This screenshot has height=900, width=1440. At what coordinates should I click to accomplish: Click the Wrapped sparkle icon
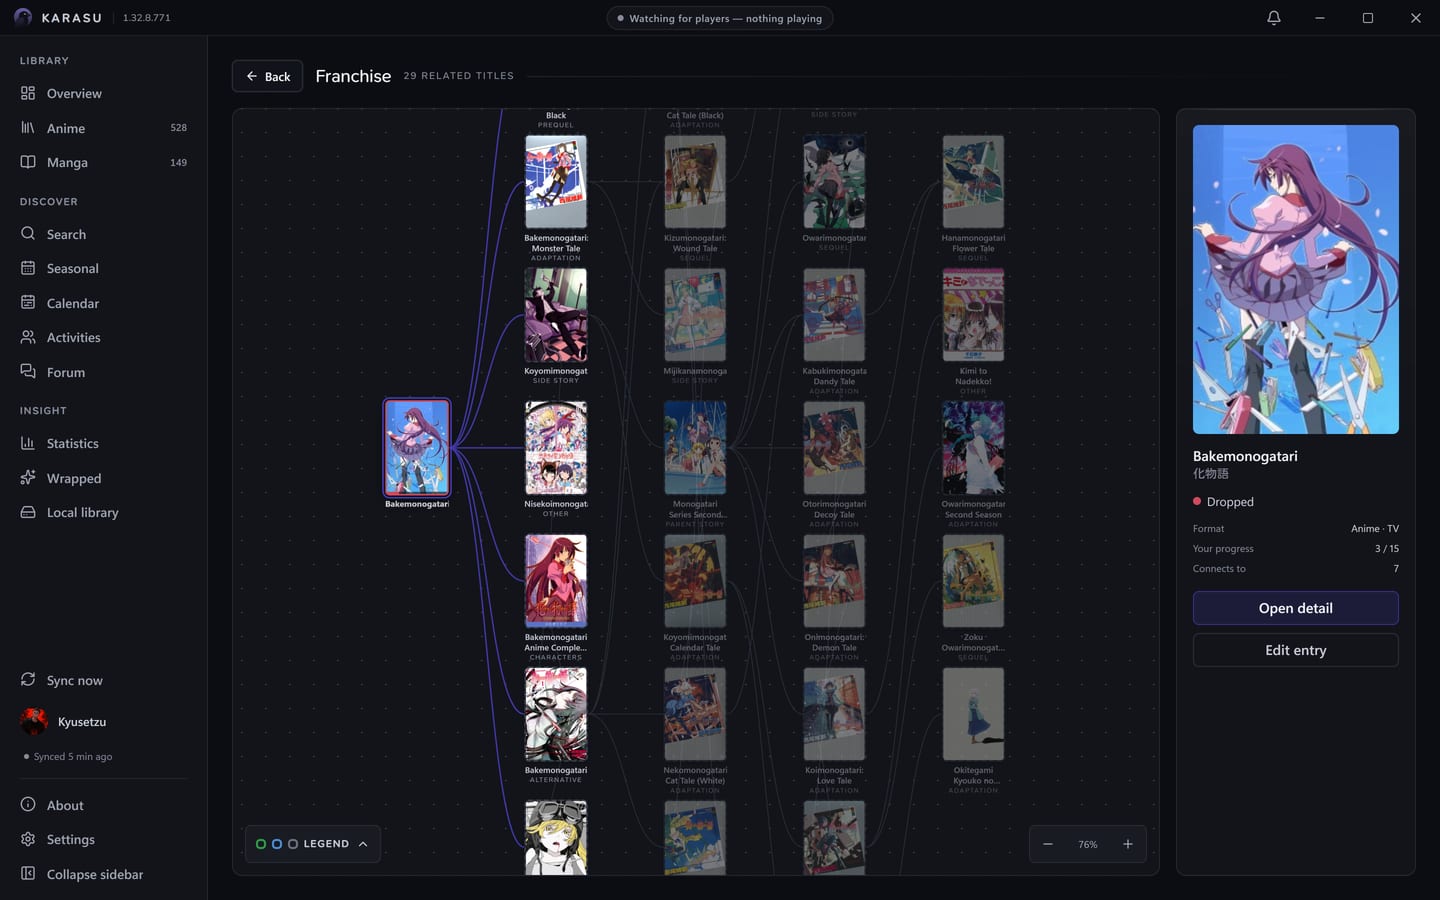tap(28, 478)
